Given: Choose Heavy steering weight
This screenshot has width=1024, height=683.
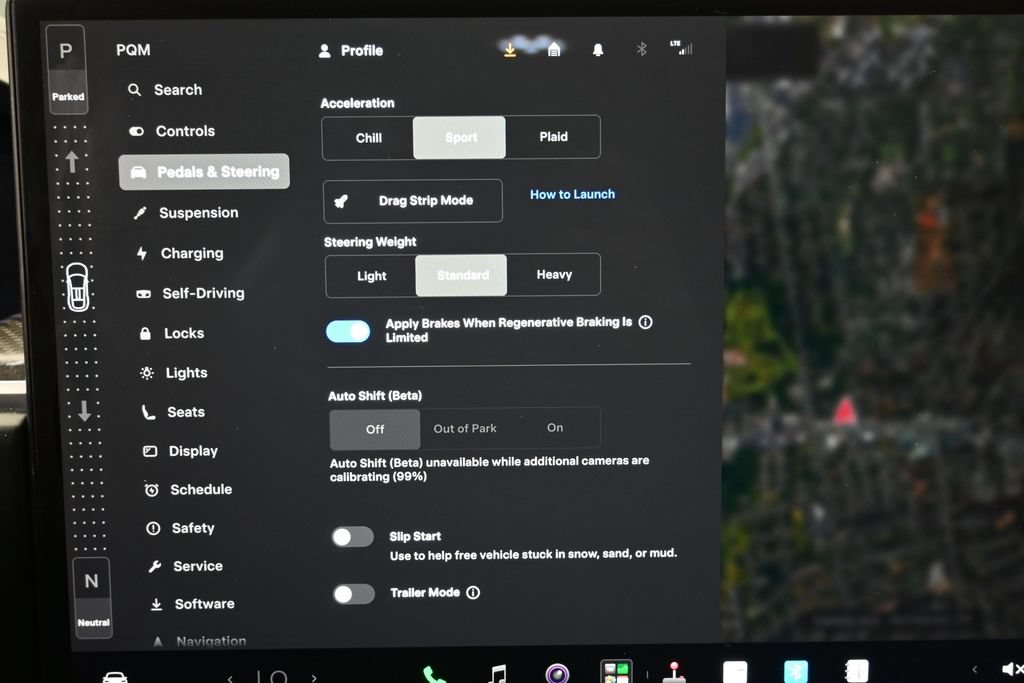Looking at the screenshot, I should tap(554, 275).
